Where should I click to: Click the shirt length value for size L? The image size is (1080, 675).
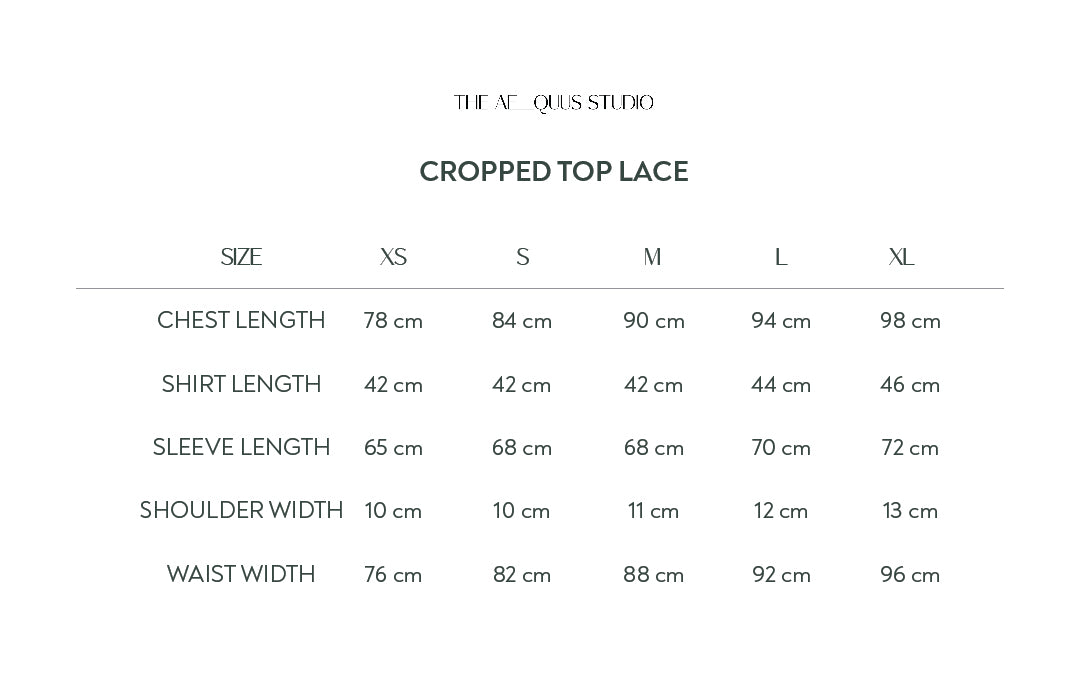(x=781, y=384)
